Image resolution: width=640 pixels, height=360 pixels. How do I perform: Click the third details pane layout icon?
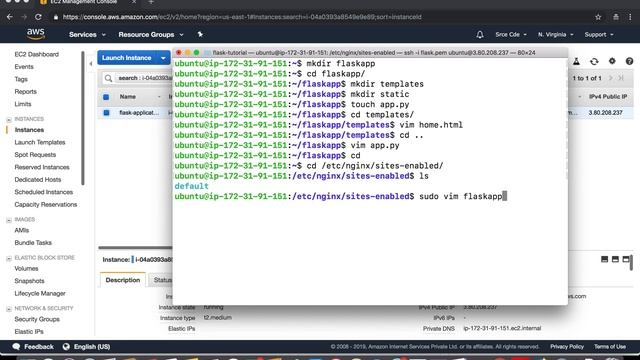(626, 259)
